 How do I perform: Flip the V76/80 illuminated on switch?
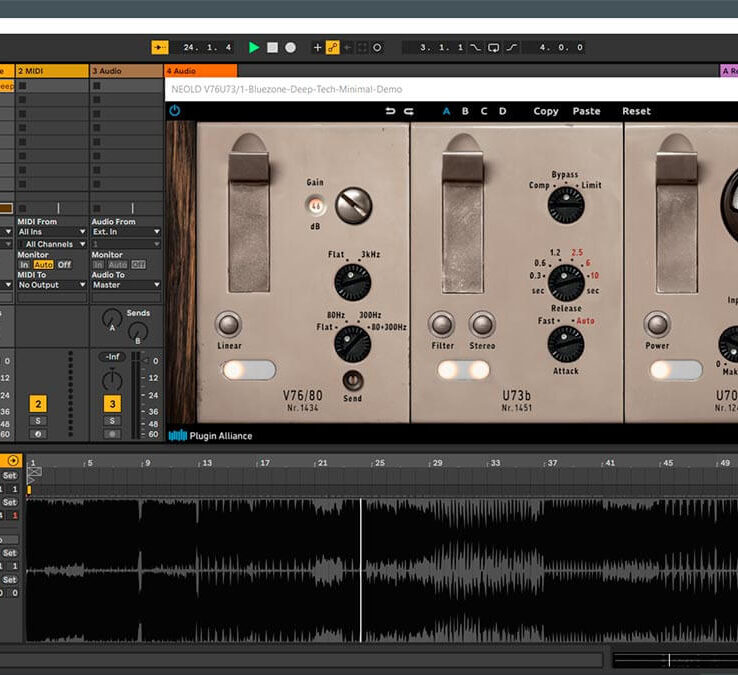coord(249,370)
